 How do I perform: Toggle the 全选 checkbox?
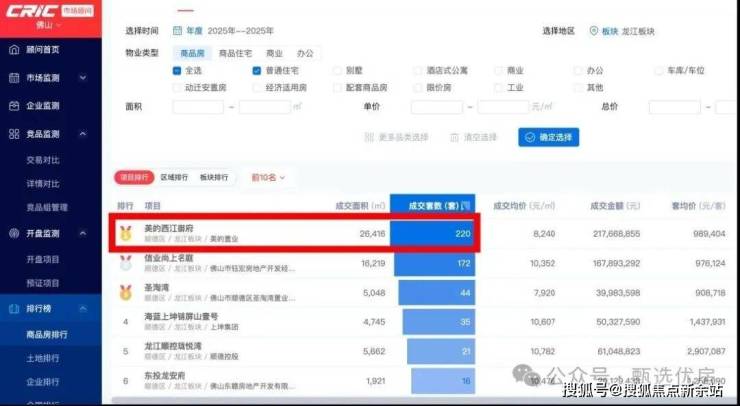(x=177, y=71)
